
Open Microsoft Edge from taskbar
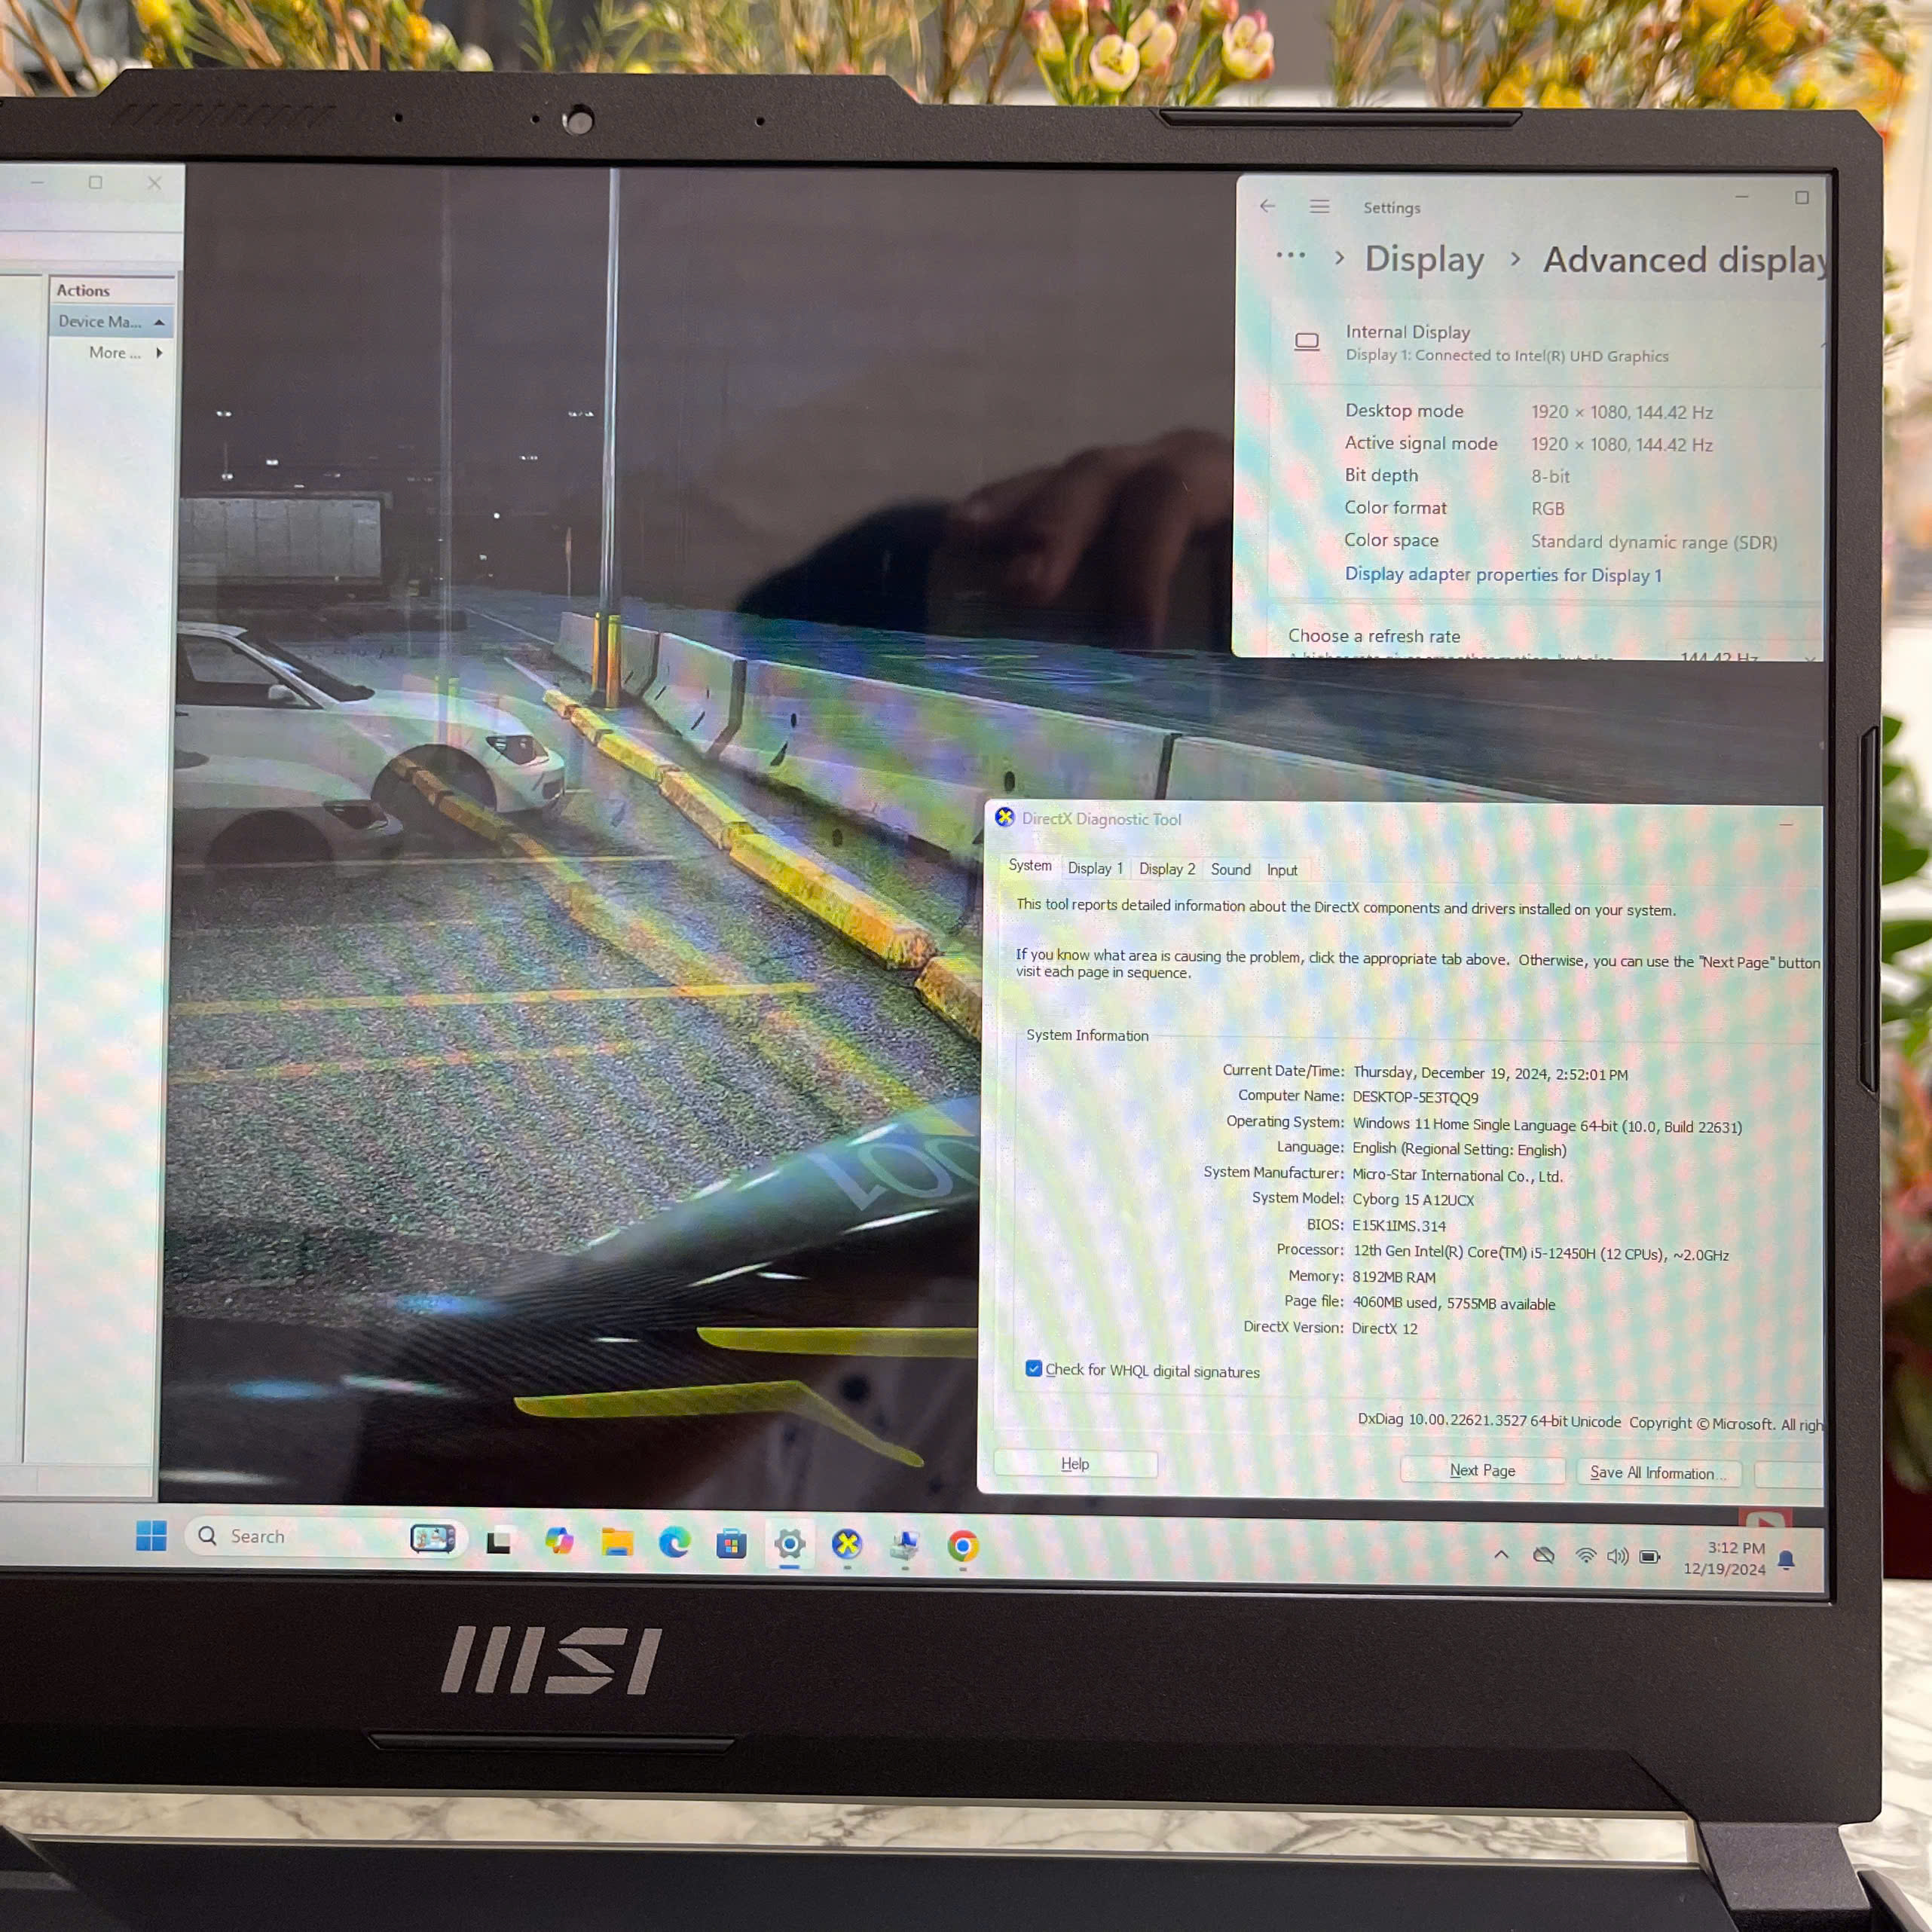pyautogui.click(x=674, y=1543)
